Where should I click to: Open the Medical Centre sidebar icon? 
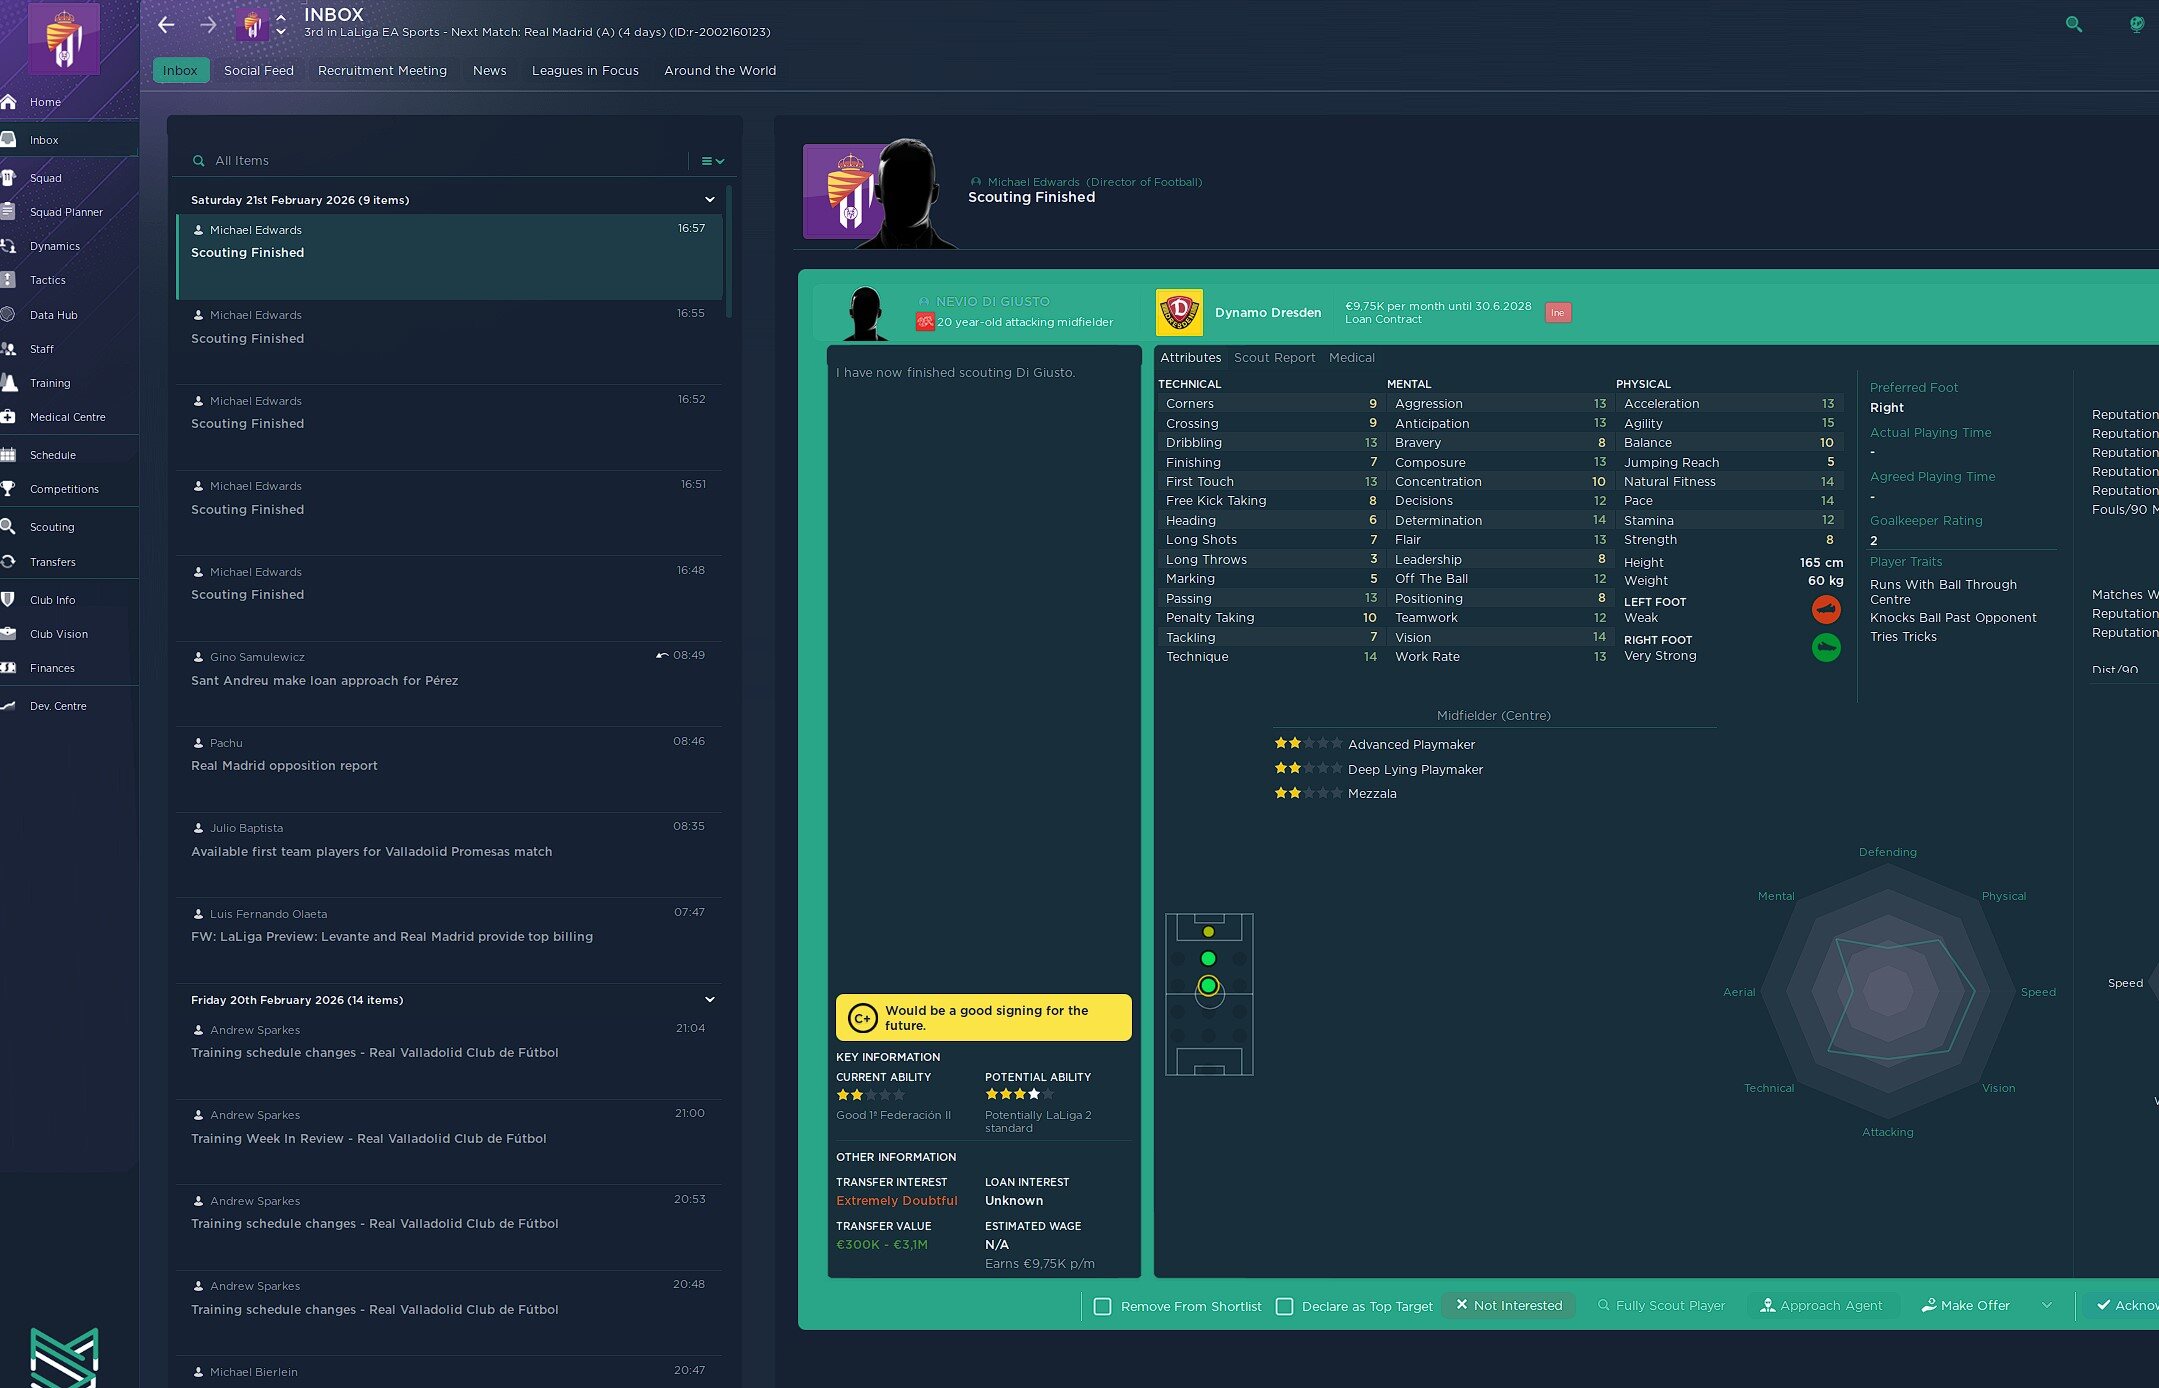click(x=9, y=417)
